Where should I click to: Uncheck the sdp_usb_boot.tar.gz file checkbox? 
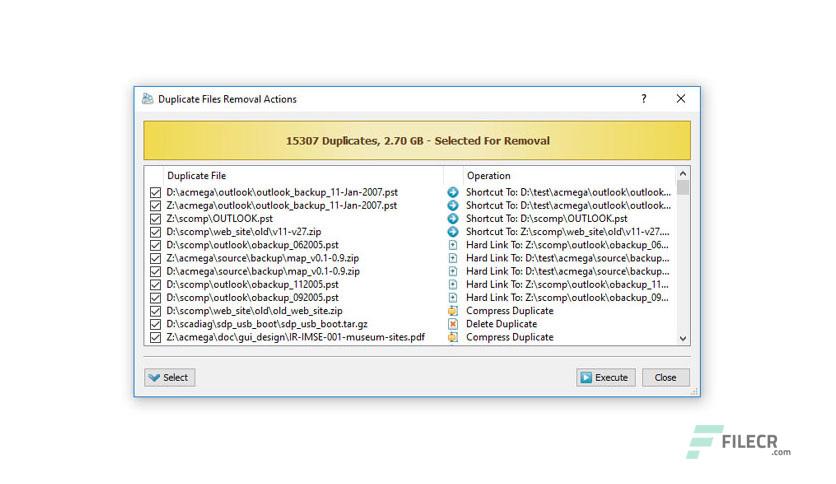tap(155, 324)
